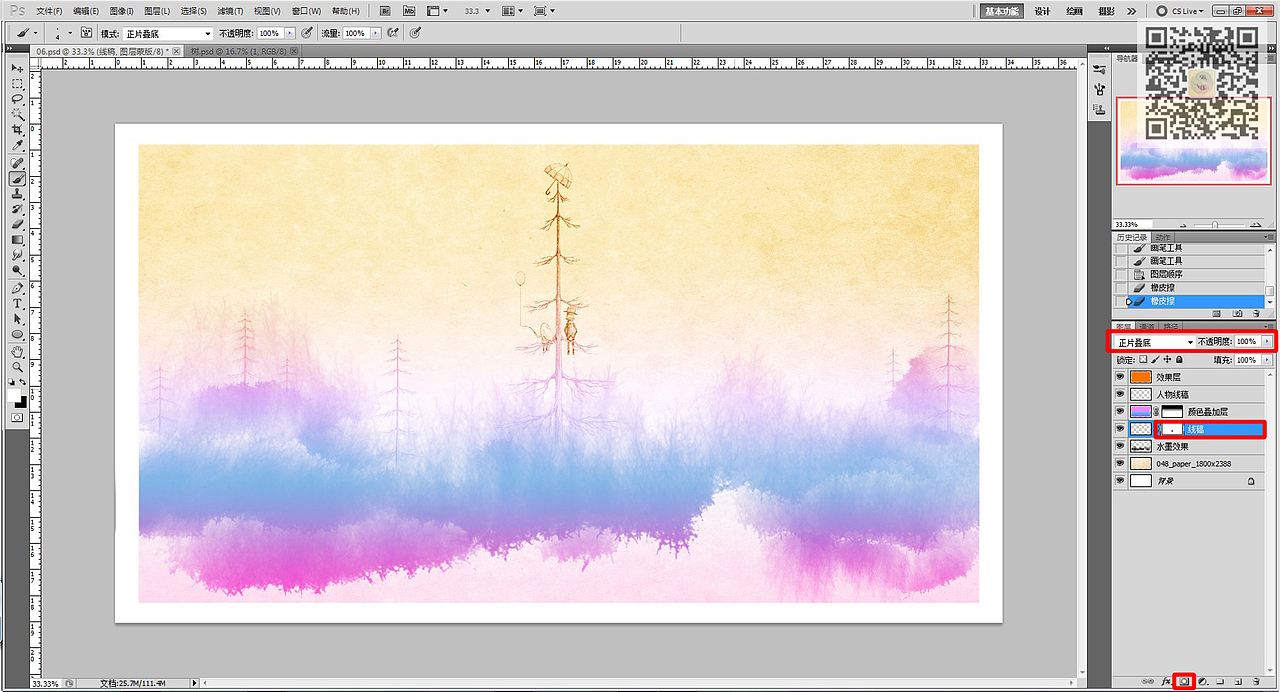Hide the 水墨效果 layer

coord(1120,446)
